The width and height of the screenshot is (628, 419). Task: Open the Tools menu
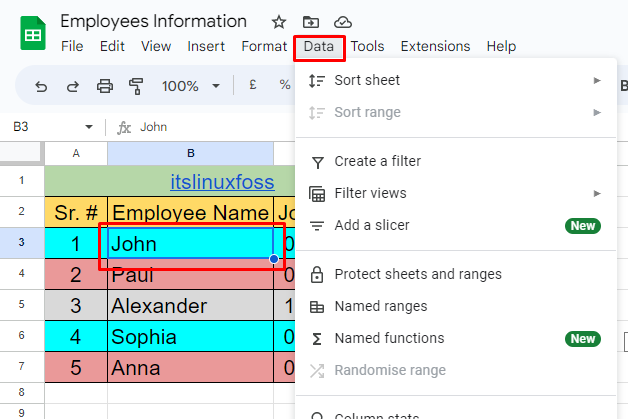click(367, 46)
